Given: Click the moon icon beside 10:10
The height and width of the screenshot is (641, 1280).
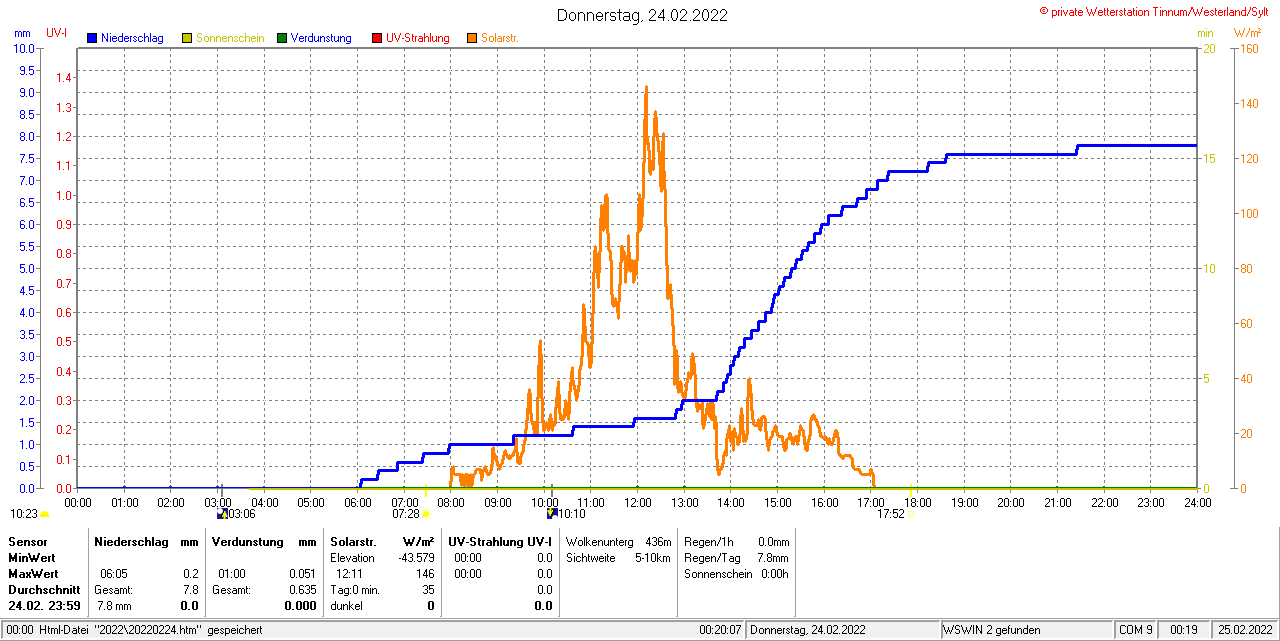Looking at the screenshot, I should pos(551,513).
